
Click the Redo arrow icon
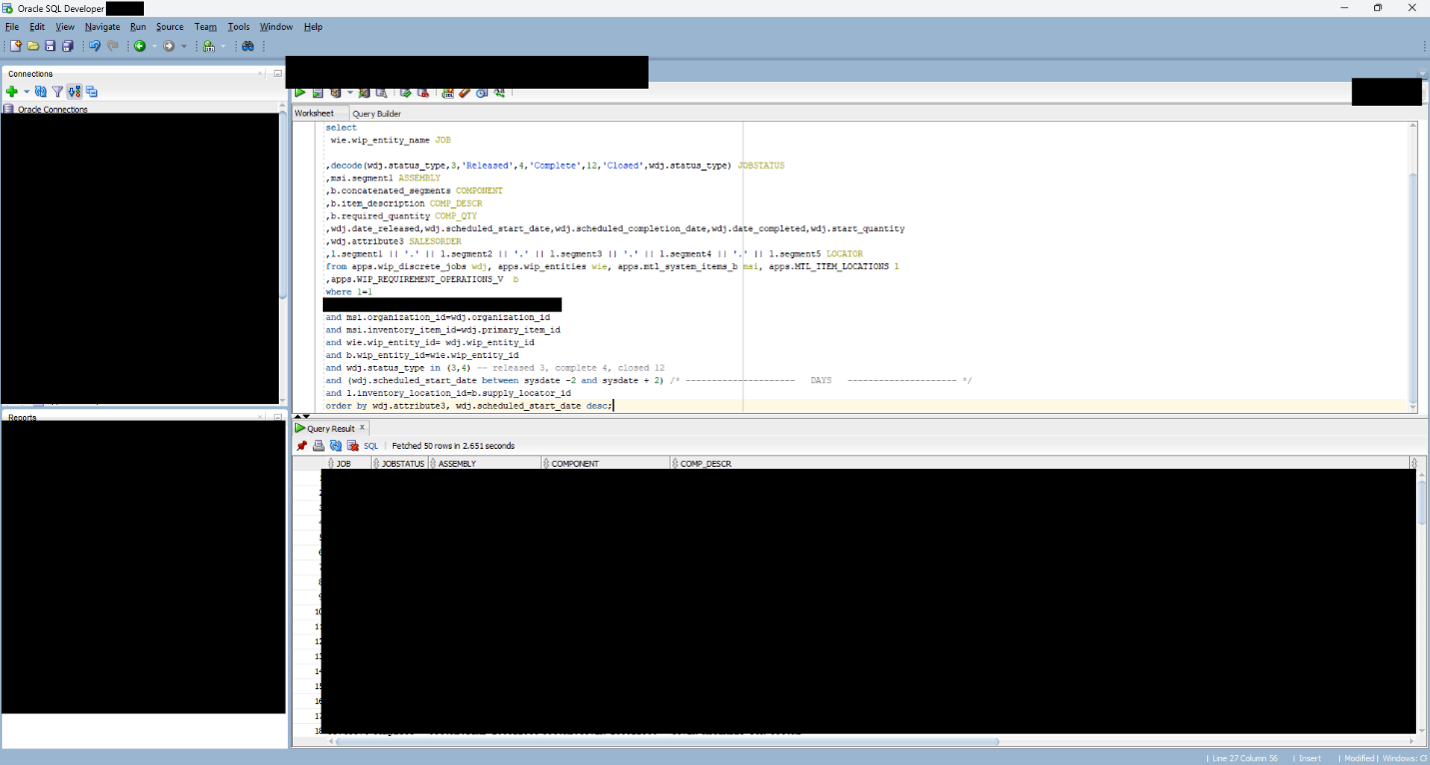click(x=113, y=46)
